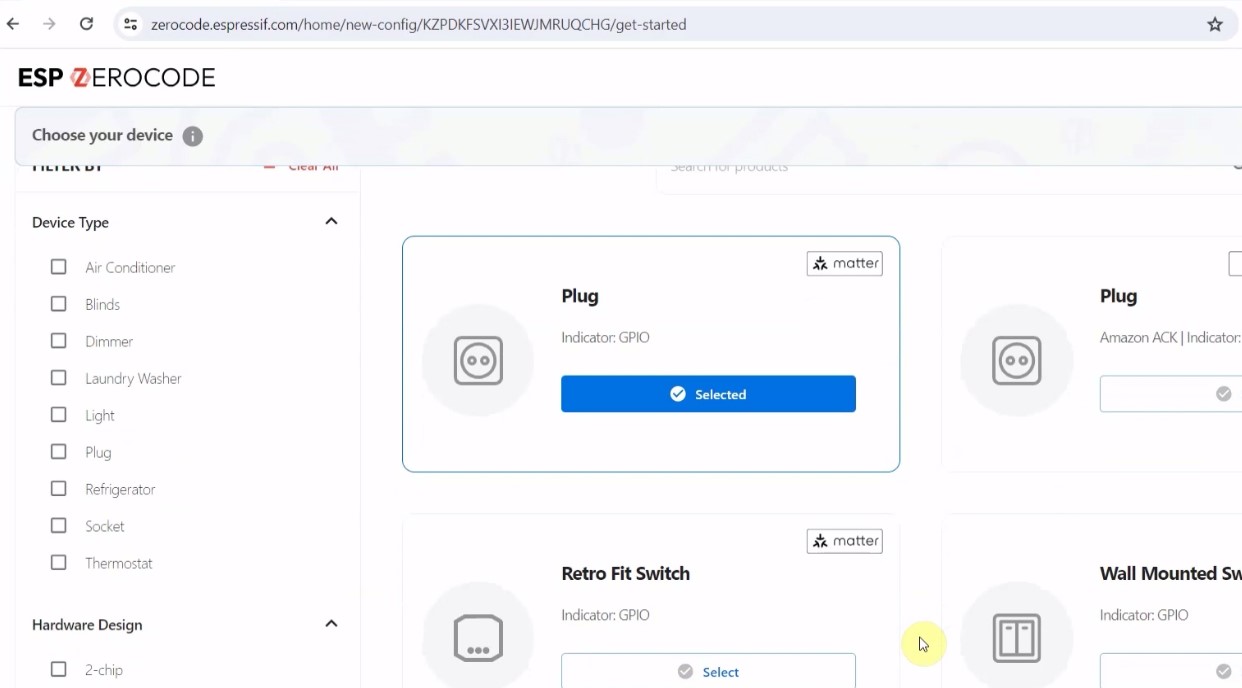This screenshot has height=688, width=1242.
Task: Click the Wall Mounted Switch icon
Action: pos(1016,638)
